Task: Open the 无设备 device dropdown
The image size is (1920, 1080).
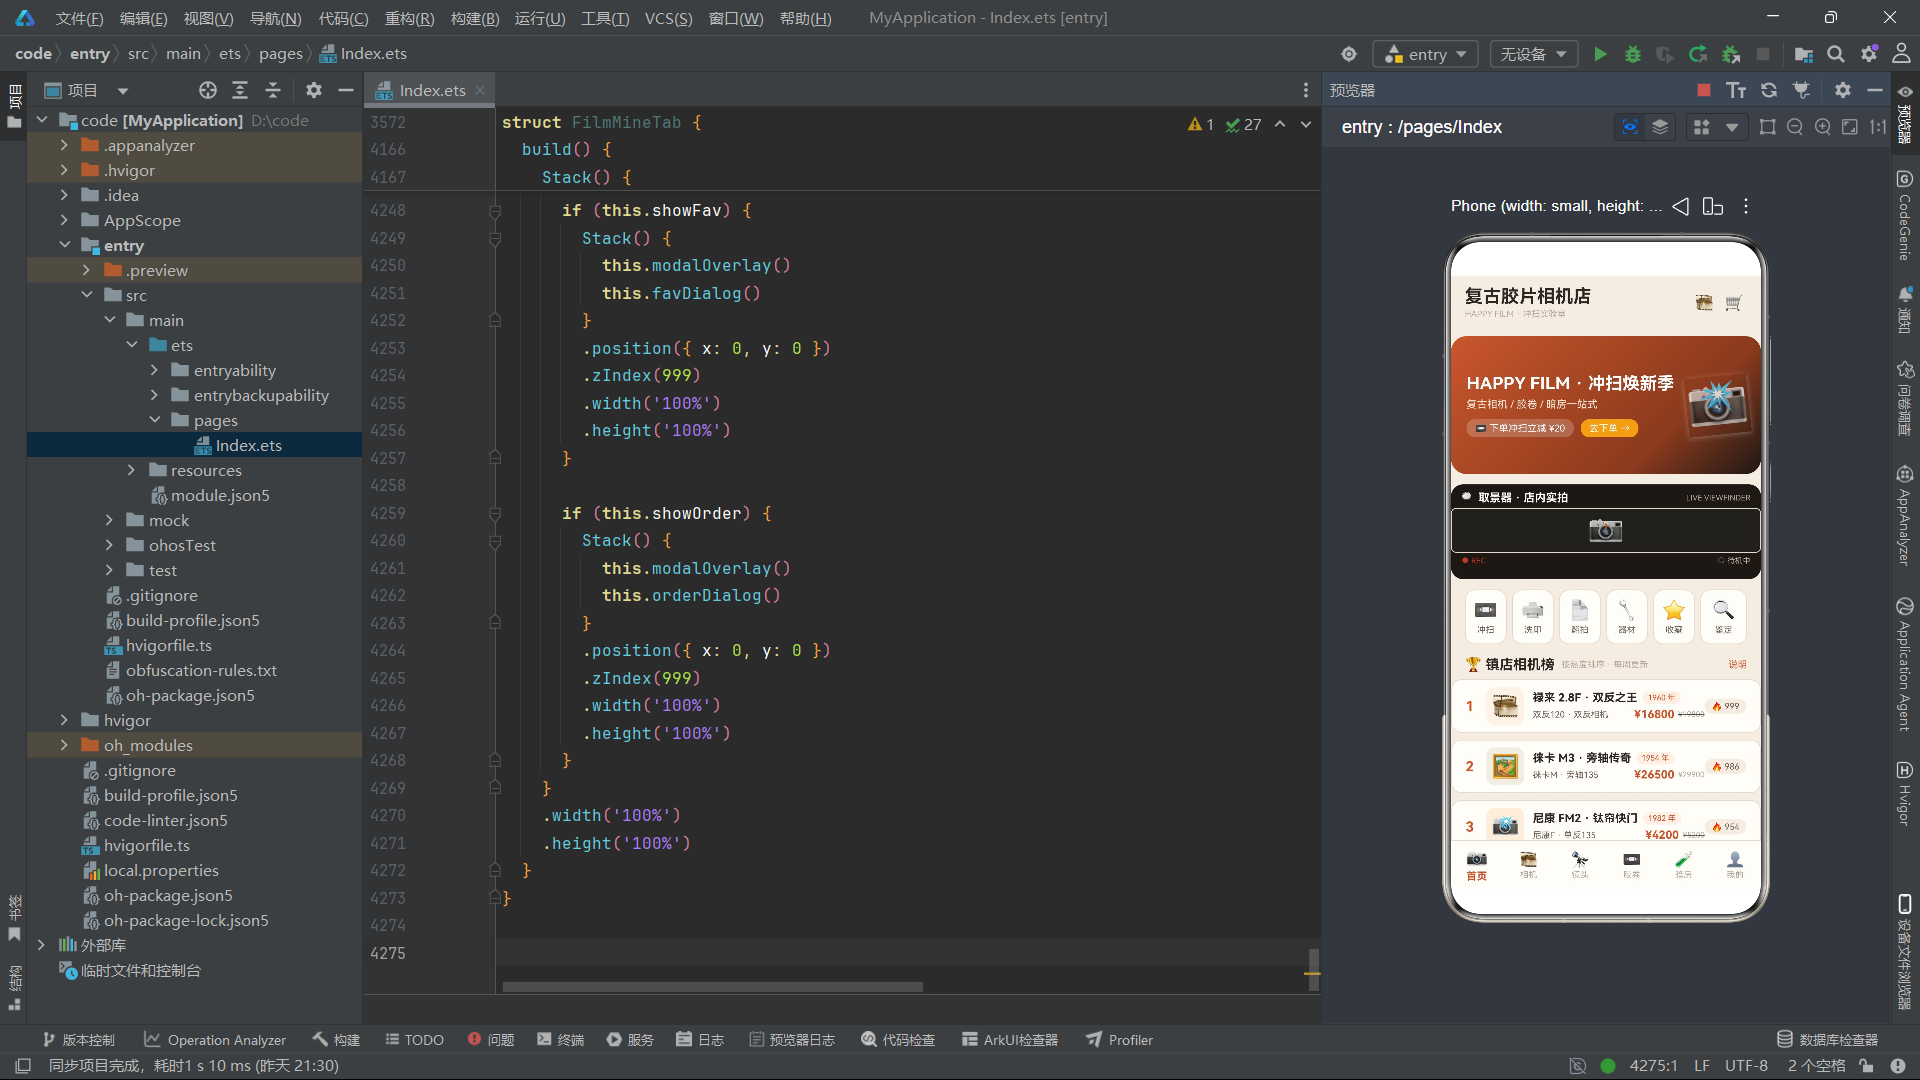Action: 1533,54
